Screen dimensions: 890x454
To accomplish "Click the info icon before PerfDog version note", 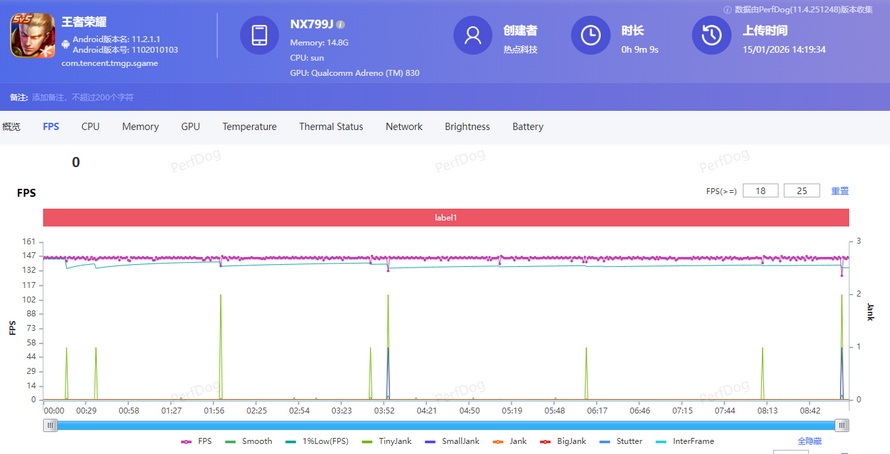I will pyautogui.click(x=727, y=10).
